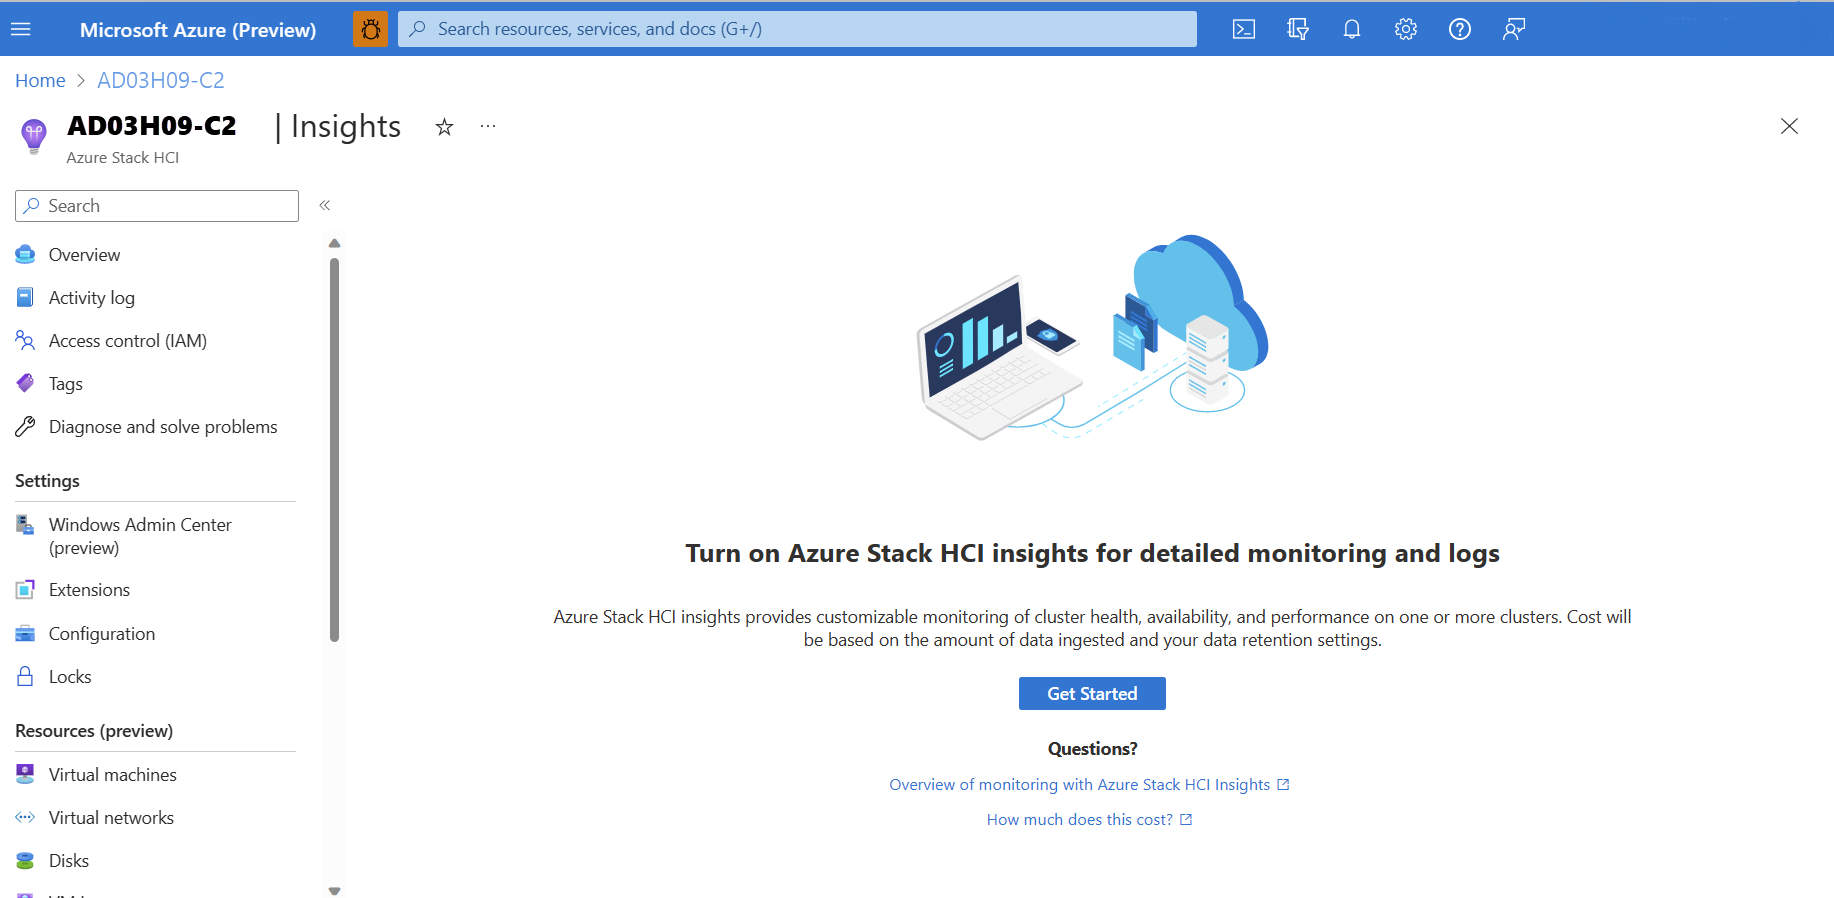Click the external link icon beside cost link
The height and width of the screenshot is (898, 1834).
(1186, 820)
